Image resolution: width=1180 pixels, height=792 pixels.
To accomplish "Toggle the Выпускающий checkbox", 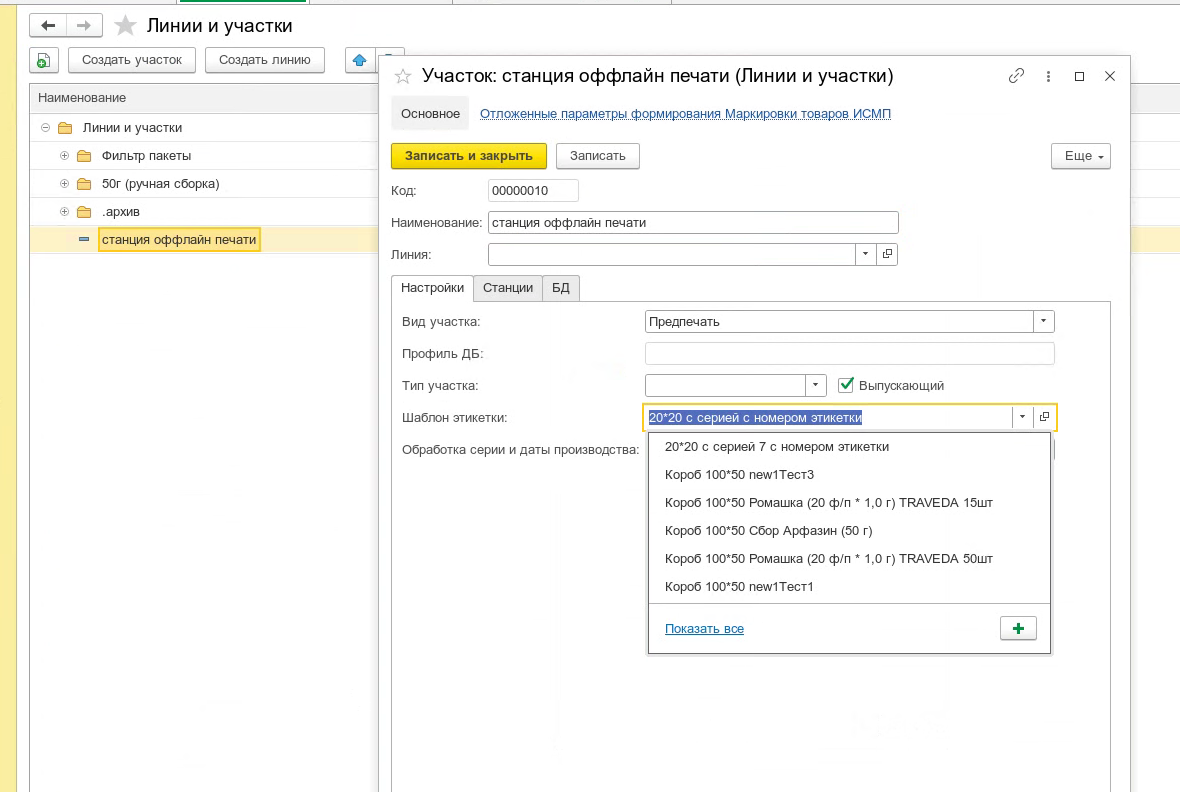I will [846, 385].
